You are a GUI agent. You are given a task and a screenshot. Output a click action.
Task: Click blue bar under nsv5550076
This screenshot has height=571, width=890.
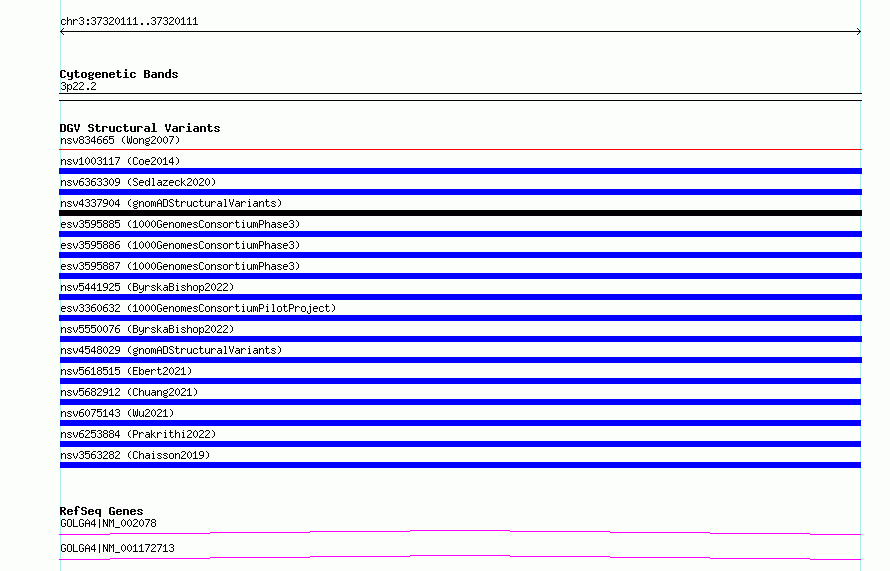(x=460, y=339)
